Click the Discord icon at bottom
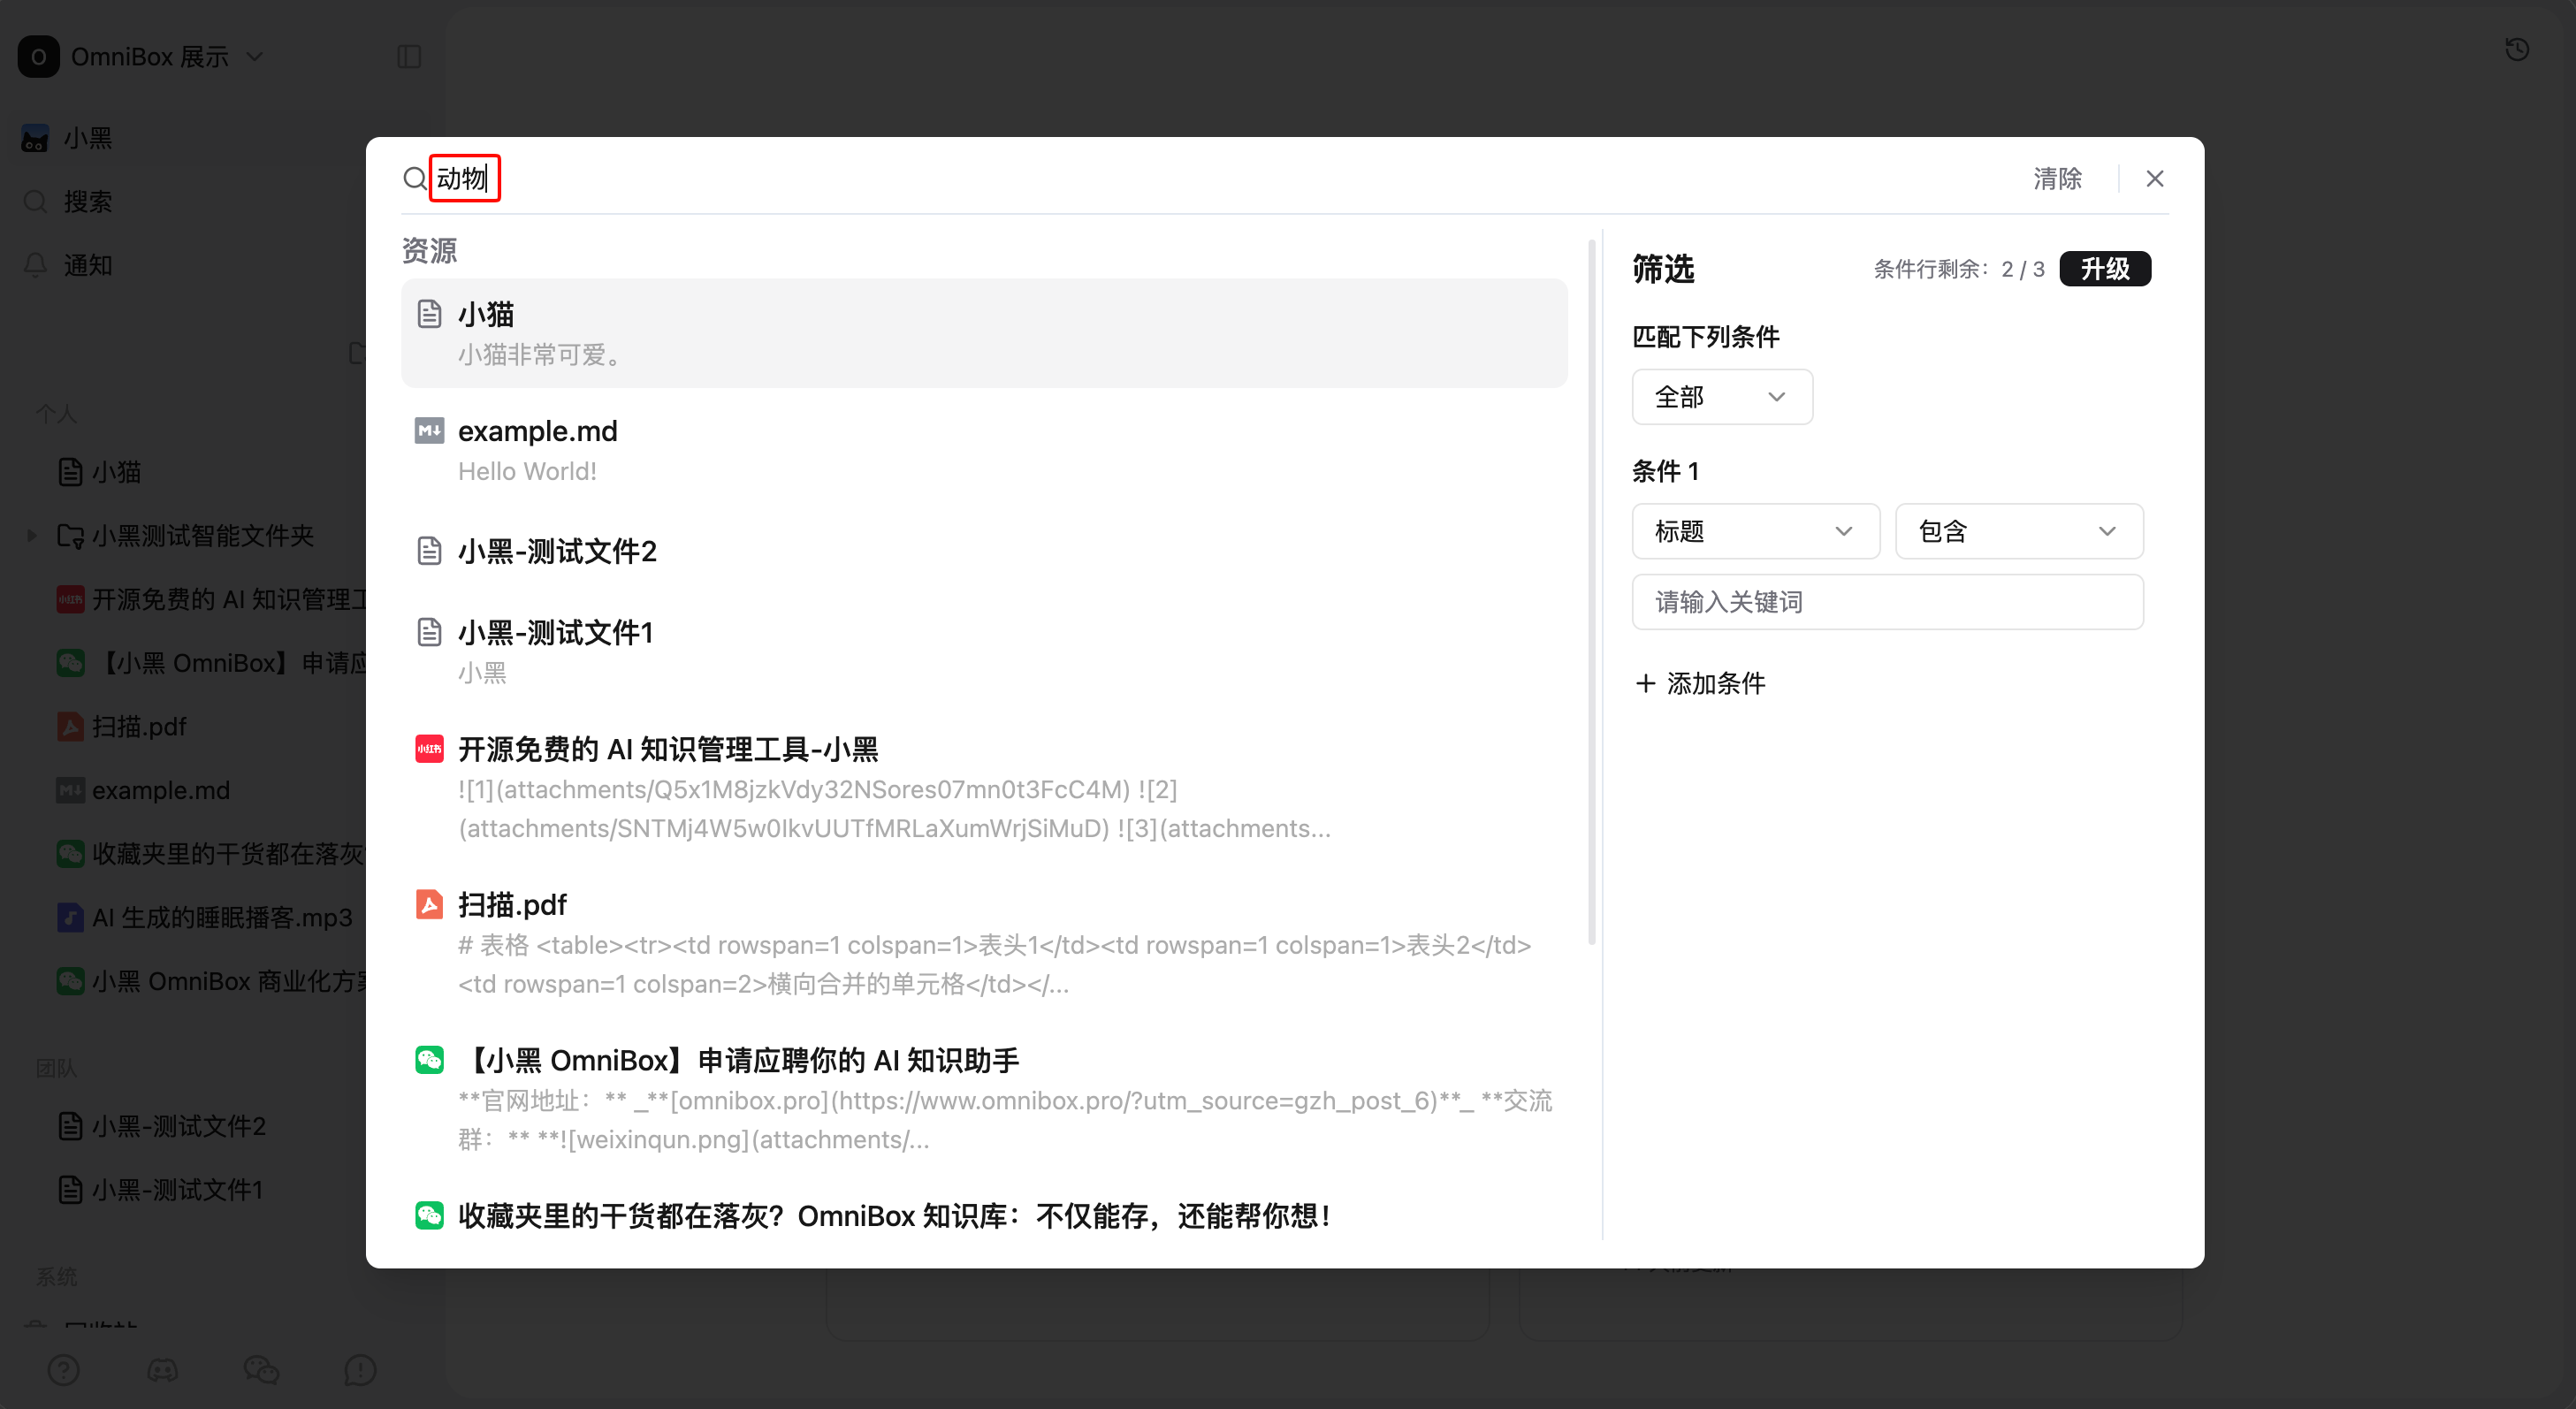 (x=162, y=1369)
